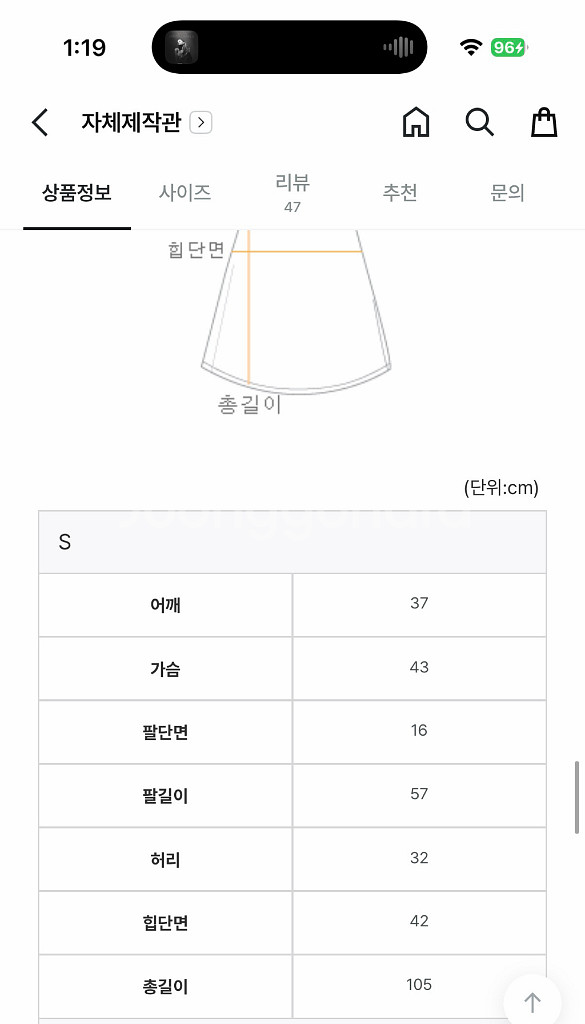This screenshot has height=1024, width=585.
Task: Tap the Wi-Fi status icon
Action: click(468, 46)
